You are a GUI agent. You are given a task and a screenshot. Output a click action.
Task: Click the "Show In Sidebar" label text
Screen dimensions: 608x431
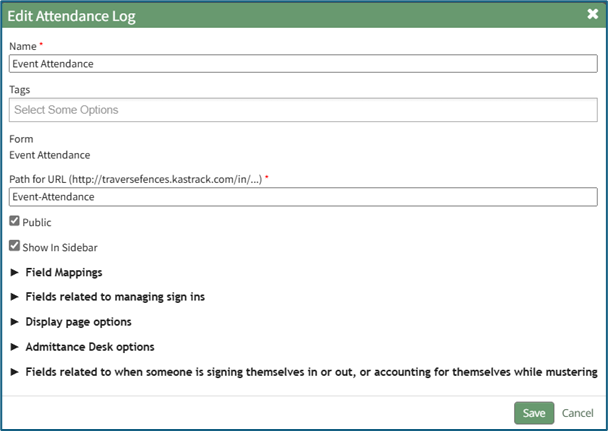pos(59,247)
